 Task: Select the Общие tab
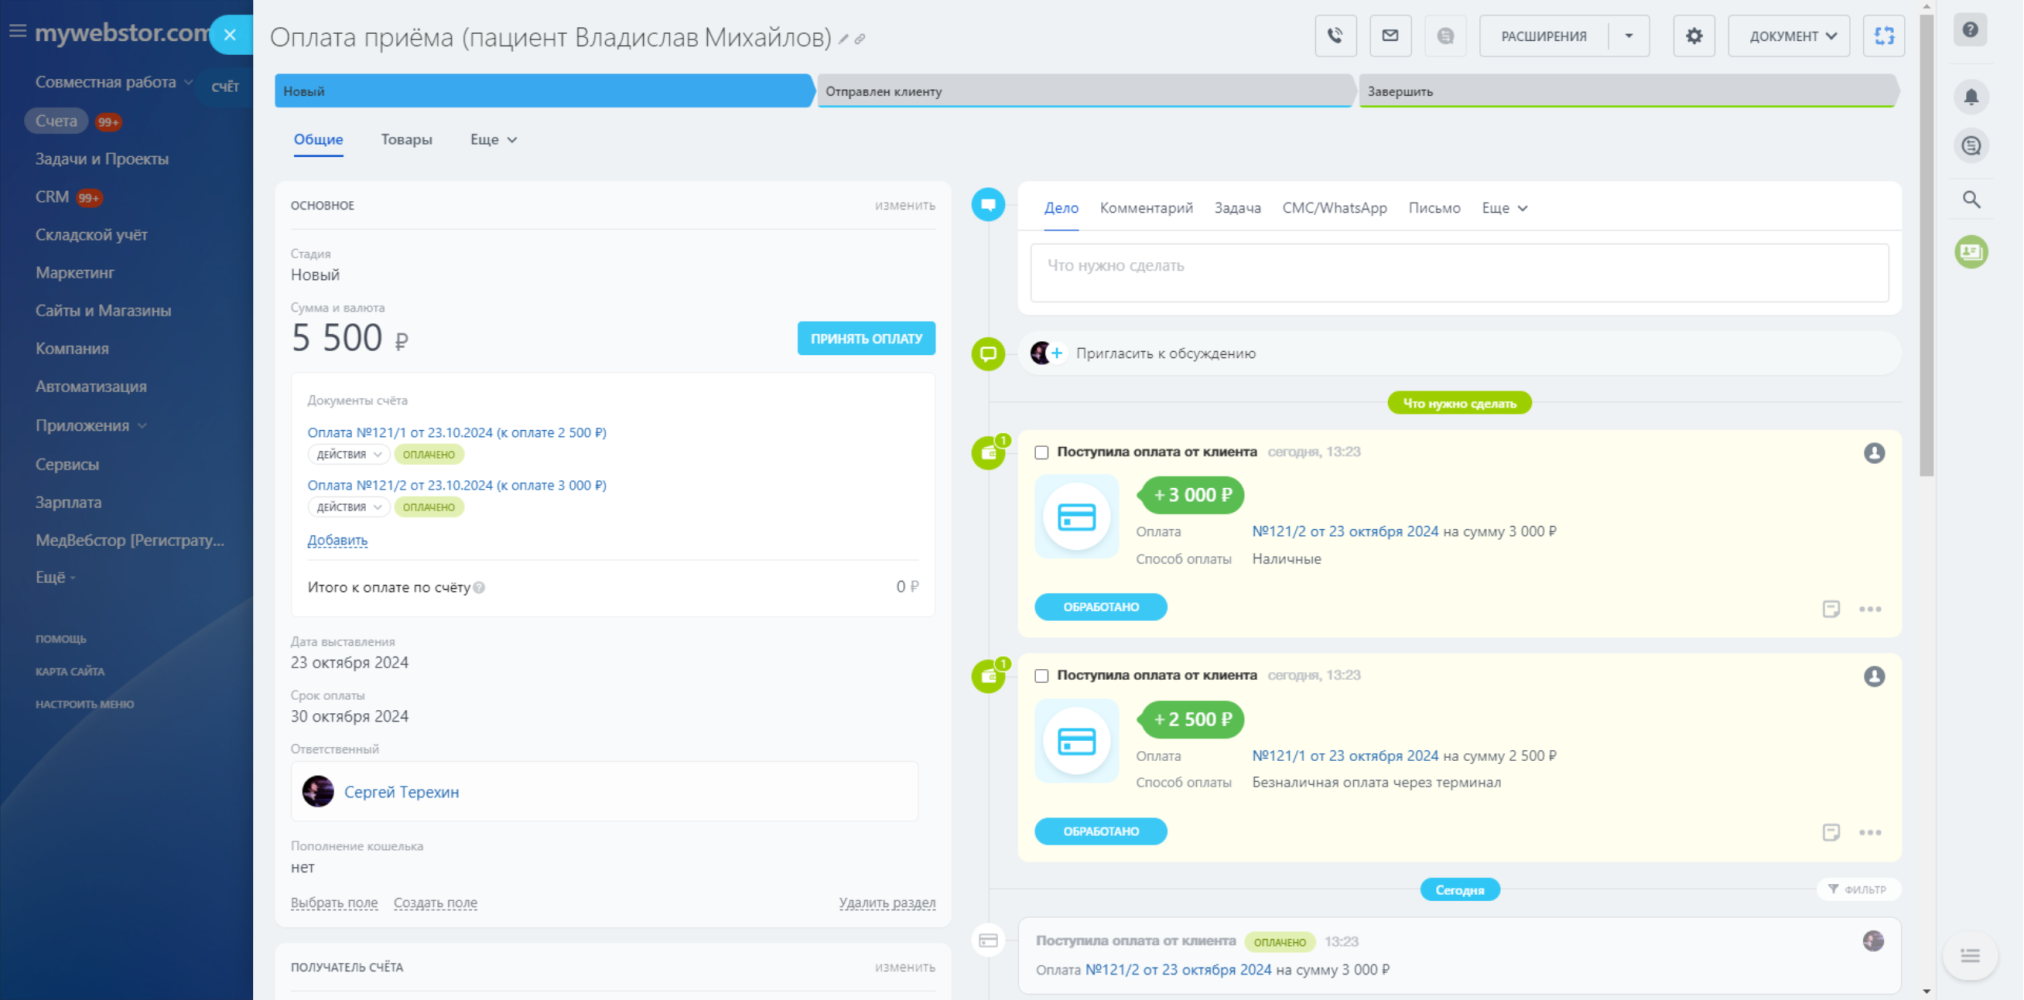[x=318, y=140]
